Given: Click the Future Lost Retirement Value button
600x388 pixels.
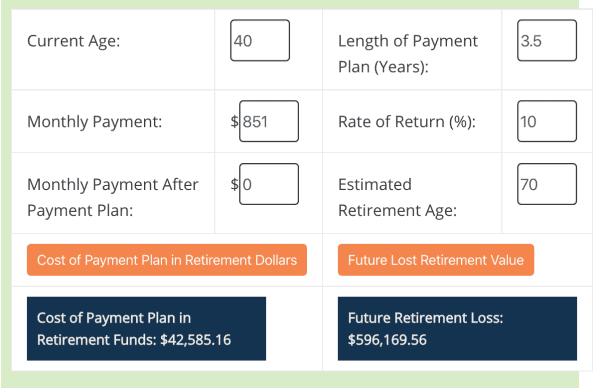Looking at the screenshot, I should (x=436, y=260).
